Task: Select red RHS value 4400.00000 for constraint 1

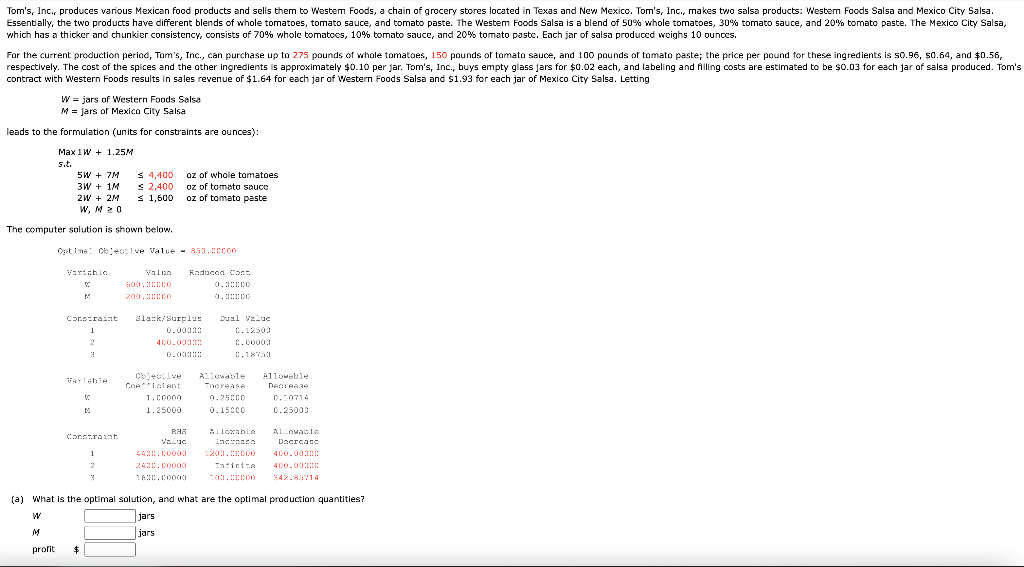Action: click(x=161, y=453)
